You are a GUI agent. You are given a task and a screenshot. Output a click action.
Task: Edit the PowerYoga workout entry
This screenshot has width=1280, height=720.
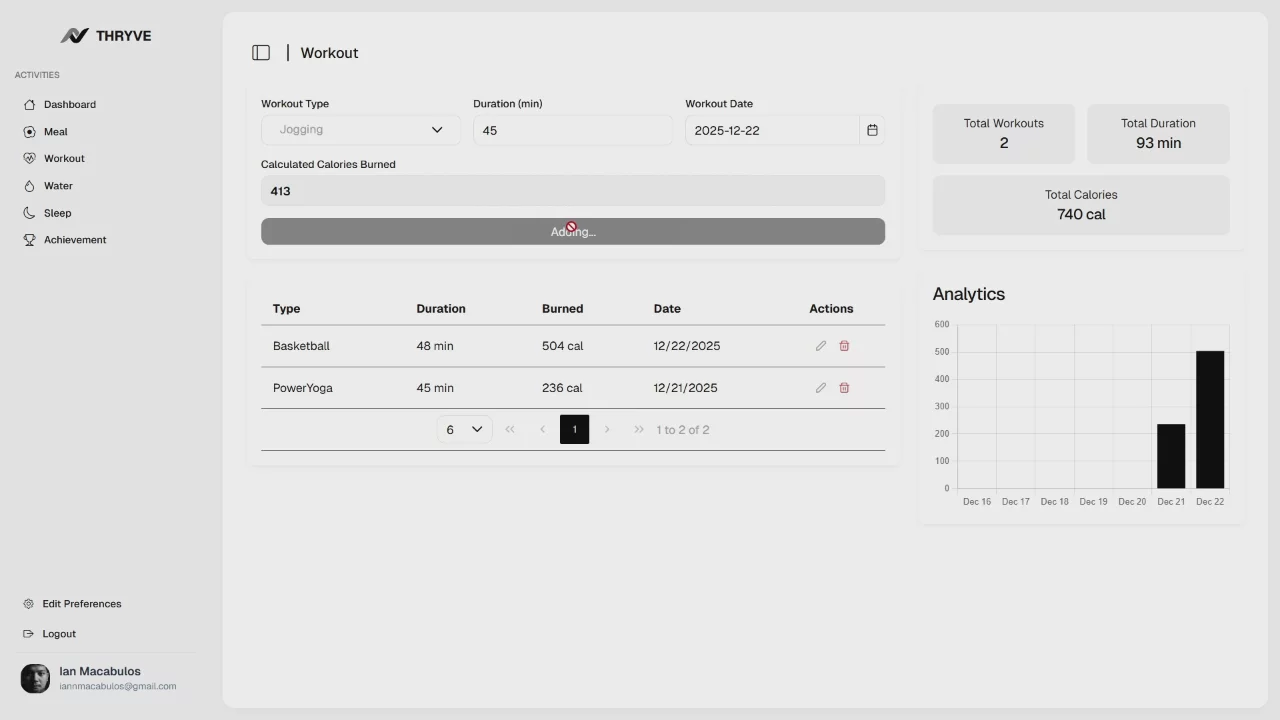[821, 388]
